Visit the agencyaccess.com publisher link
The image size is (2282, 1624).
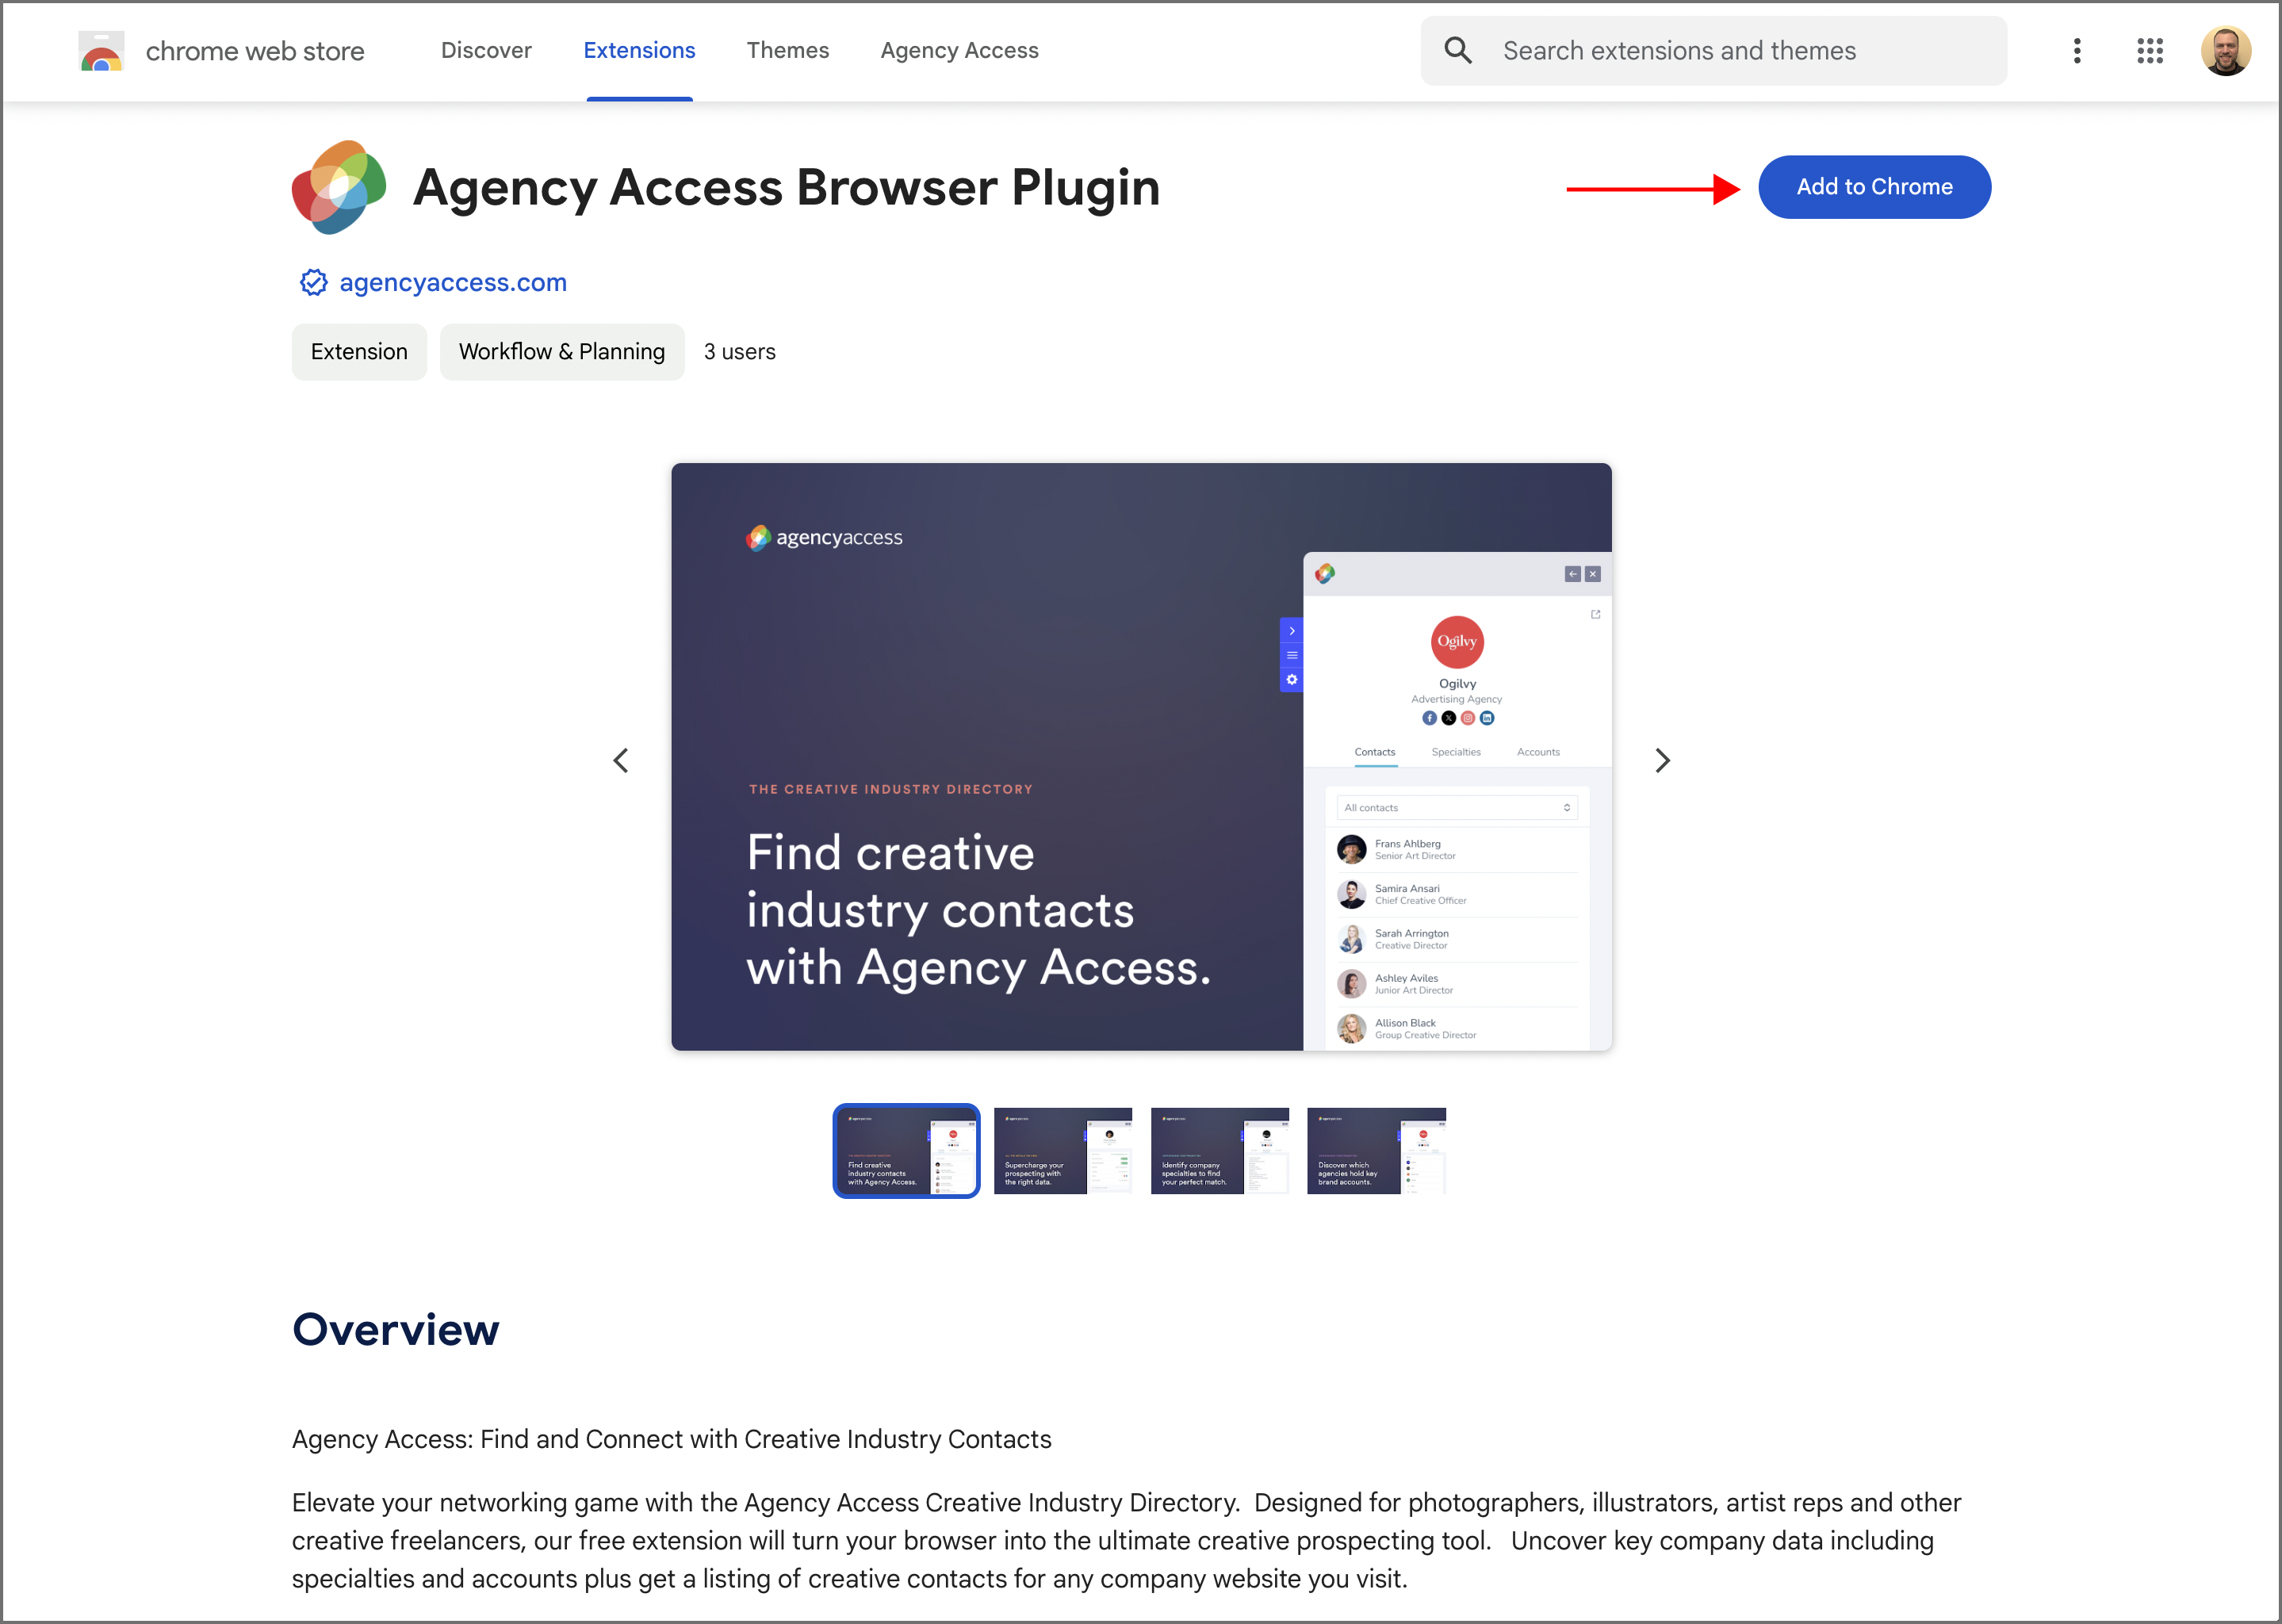453,283
